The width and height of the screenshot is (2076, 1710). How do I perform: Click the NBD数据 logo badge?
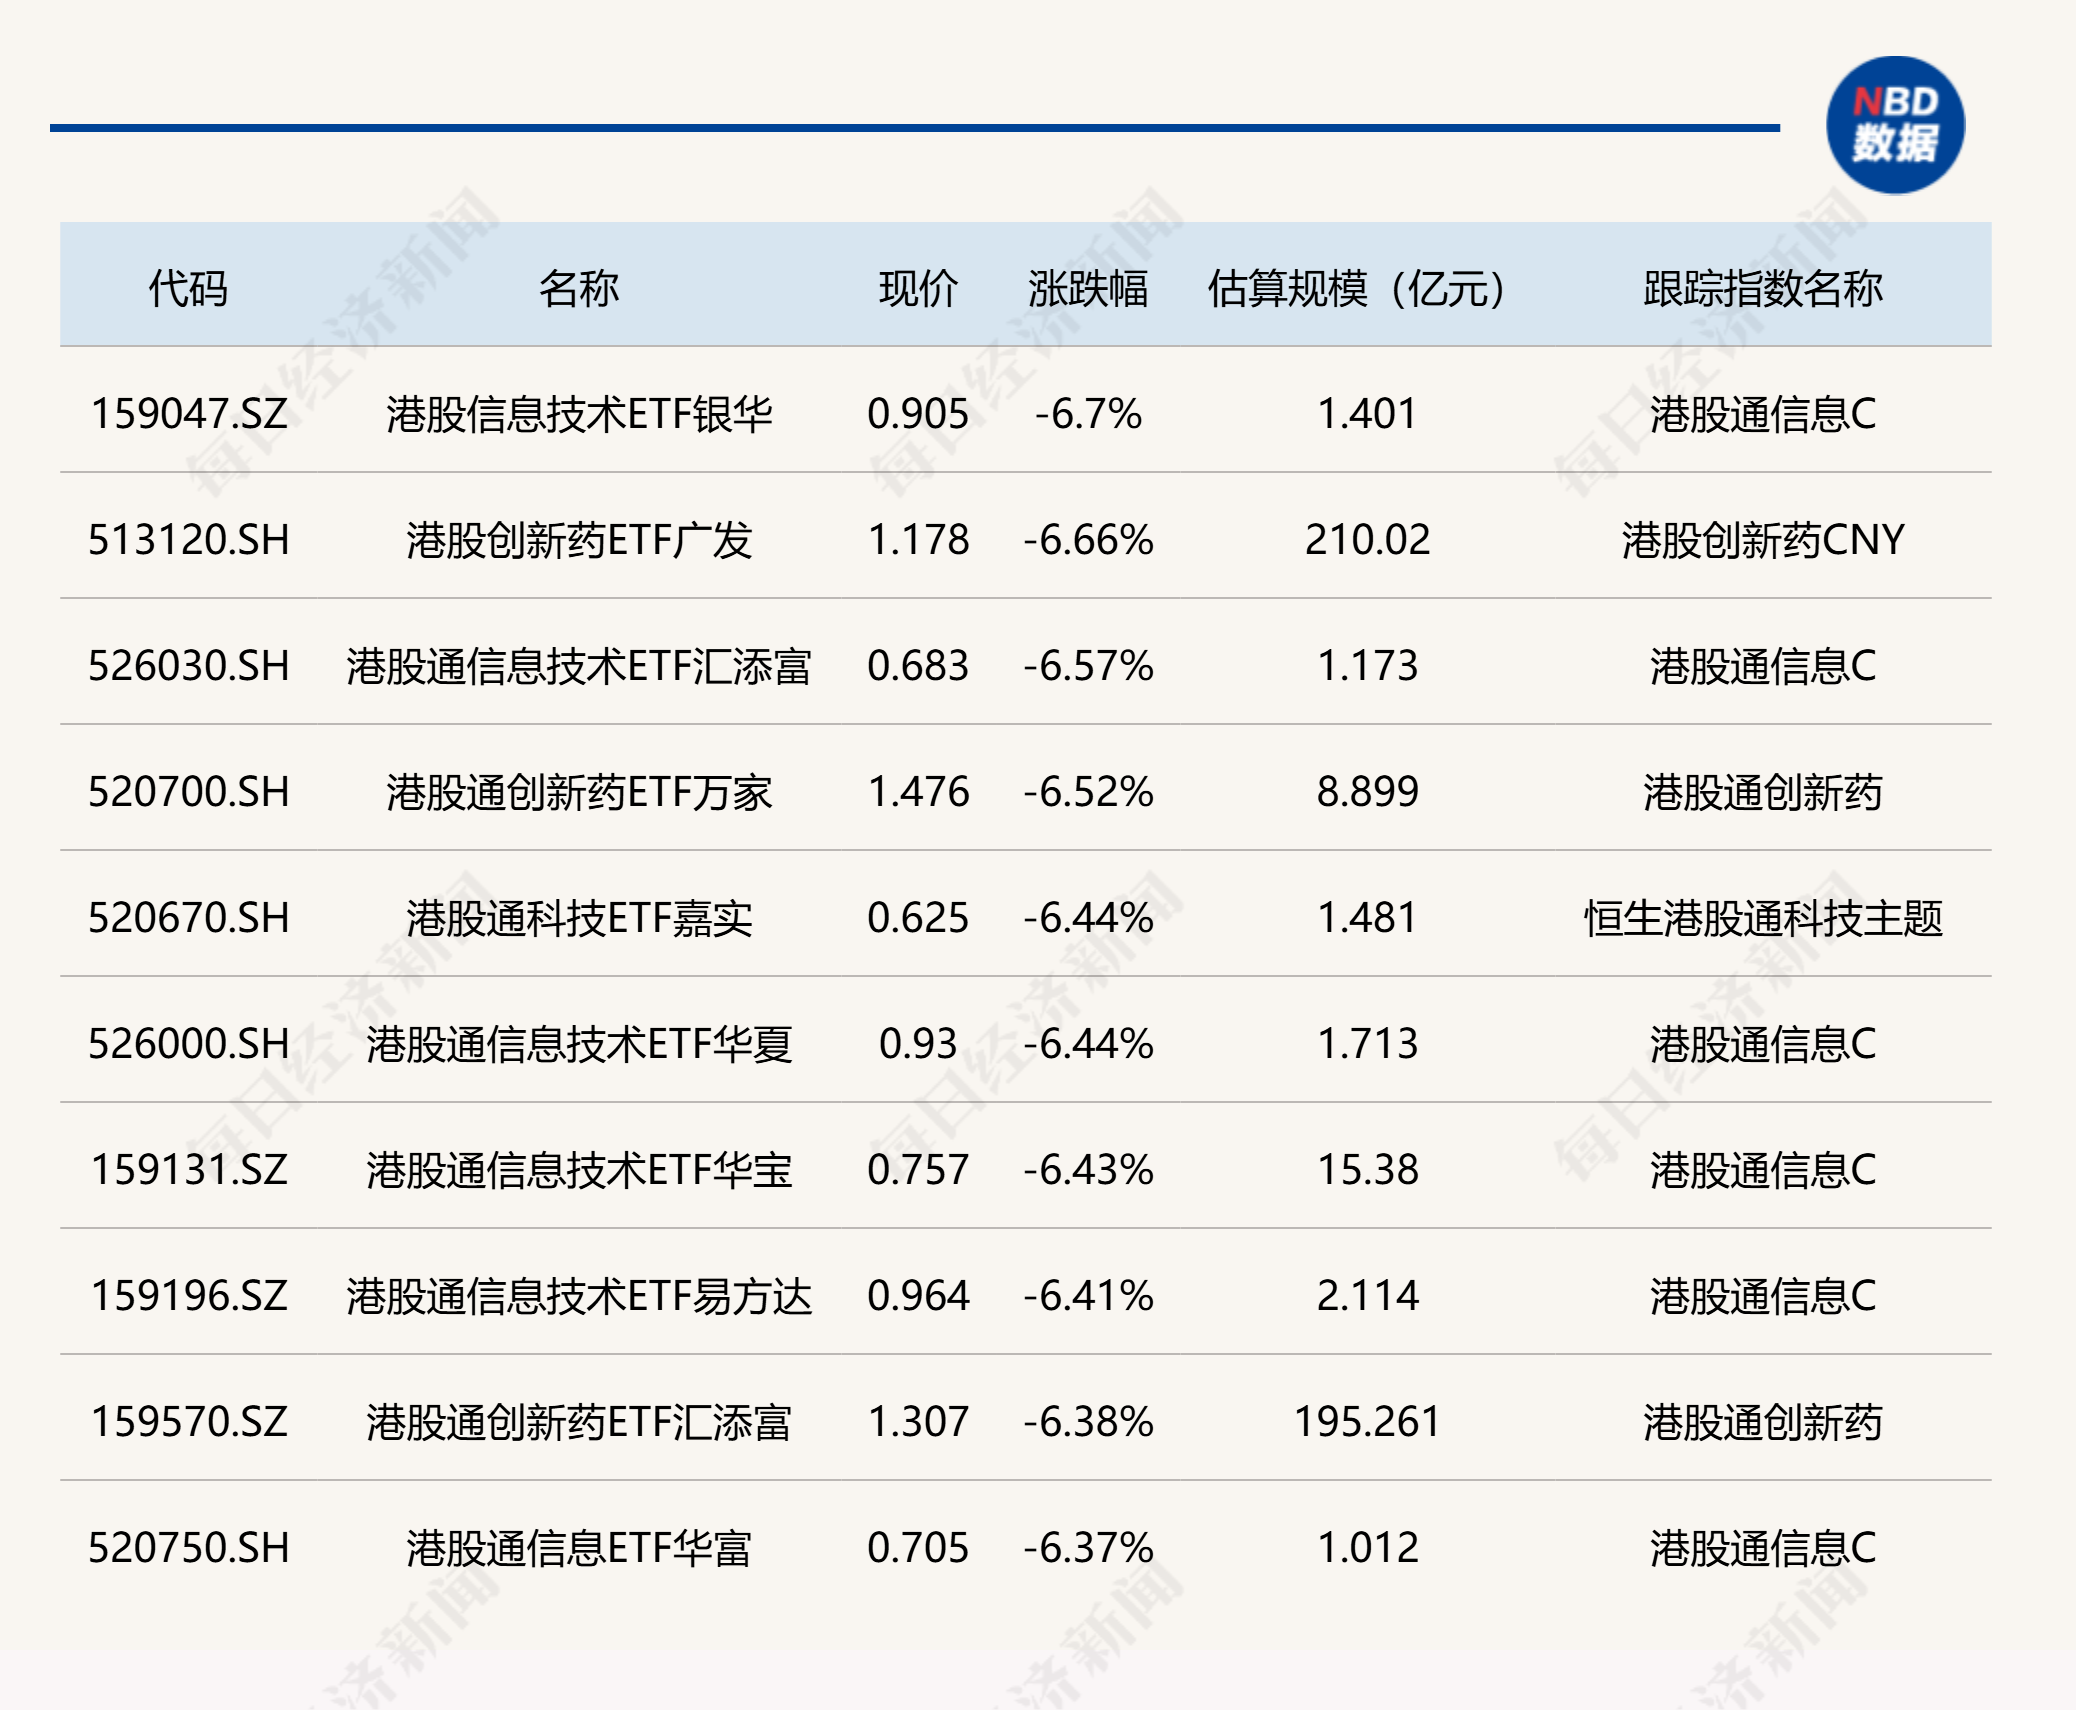[x=1895, y=126]
